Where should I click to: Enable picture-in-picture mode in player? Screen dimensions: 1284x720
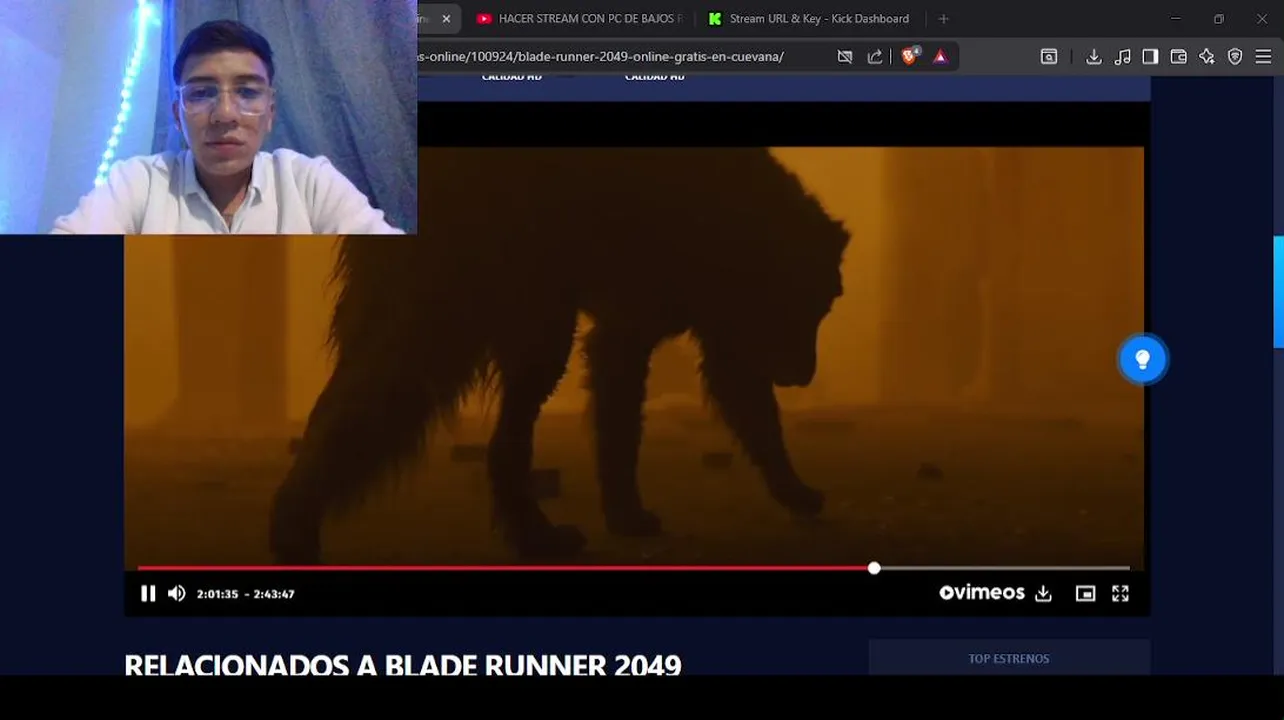1085,594
